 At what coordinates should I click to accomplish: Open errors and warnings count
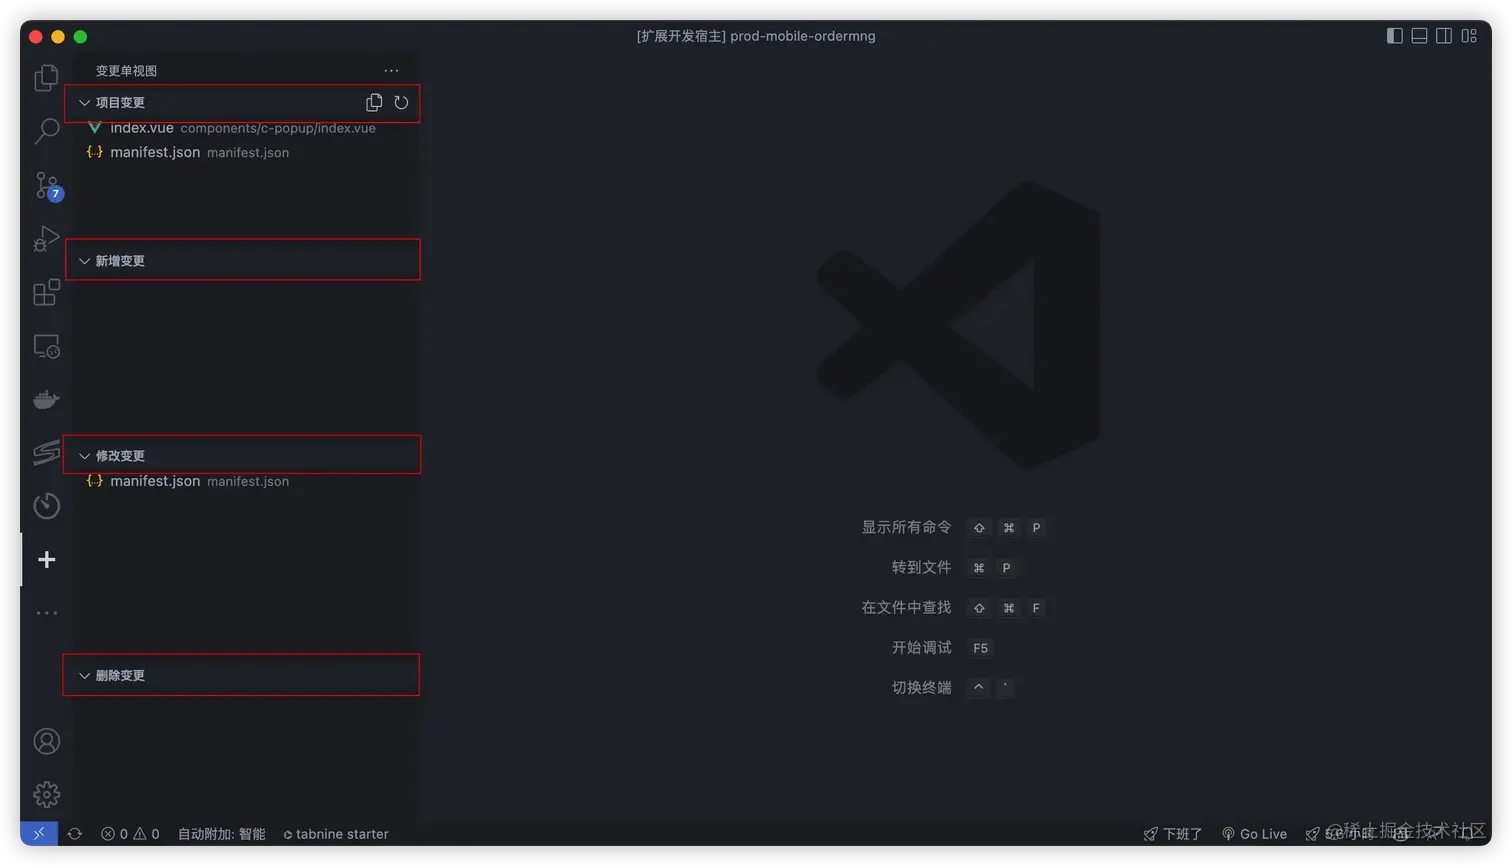pyautogui.click(x=130, y=833)
